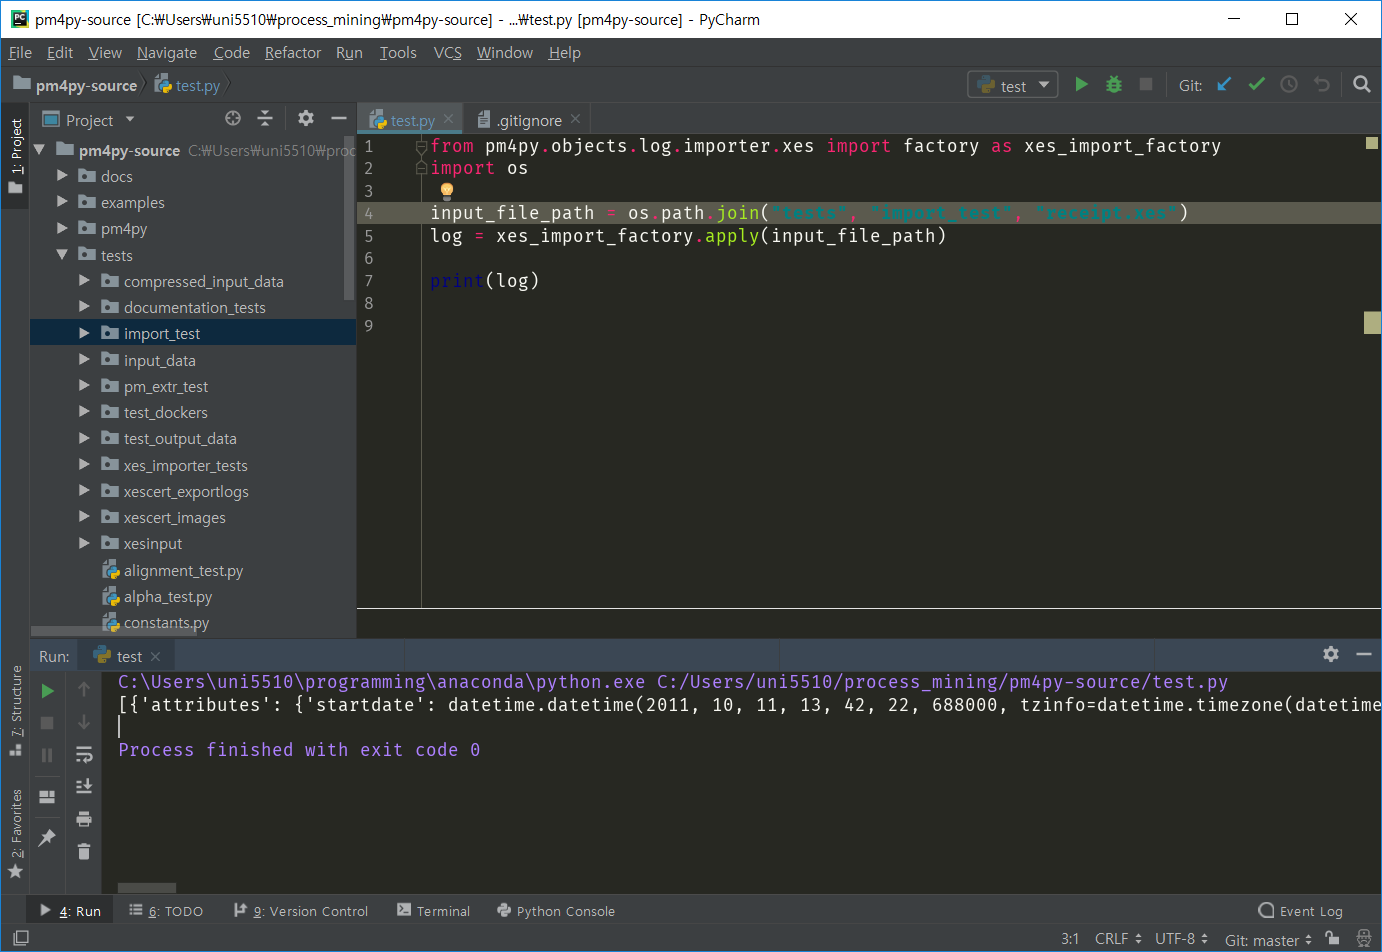Open the Terminal tool window
Screen dimensions: 1382x952
click(x=433, y=911)
